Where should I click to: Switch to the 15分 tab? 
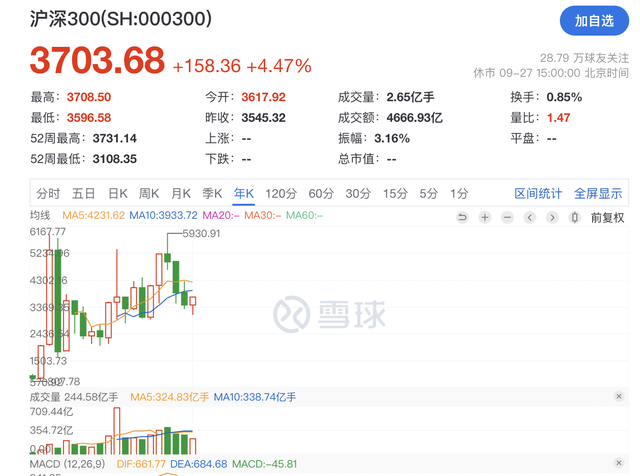coord(395,194)
